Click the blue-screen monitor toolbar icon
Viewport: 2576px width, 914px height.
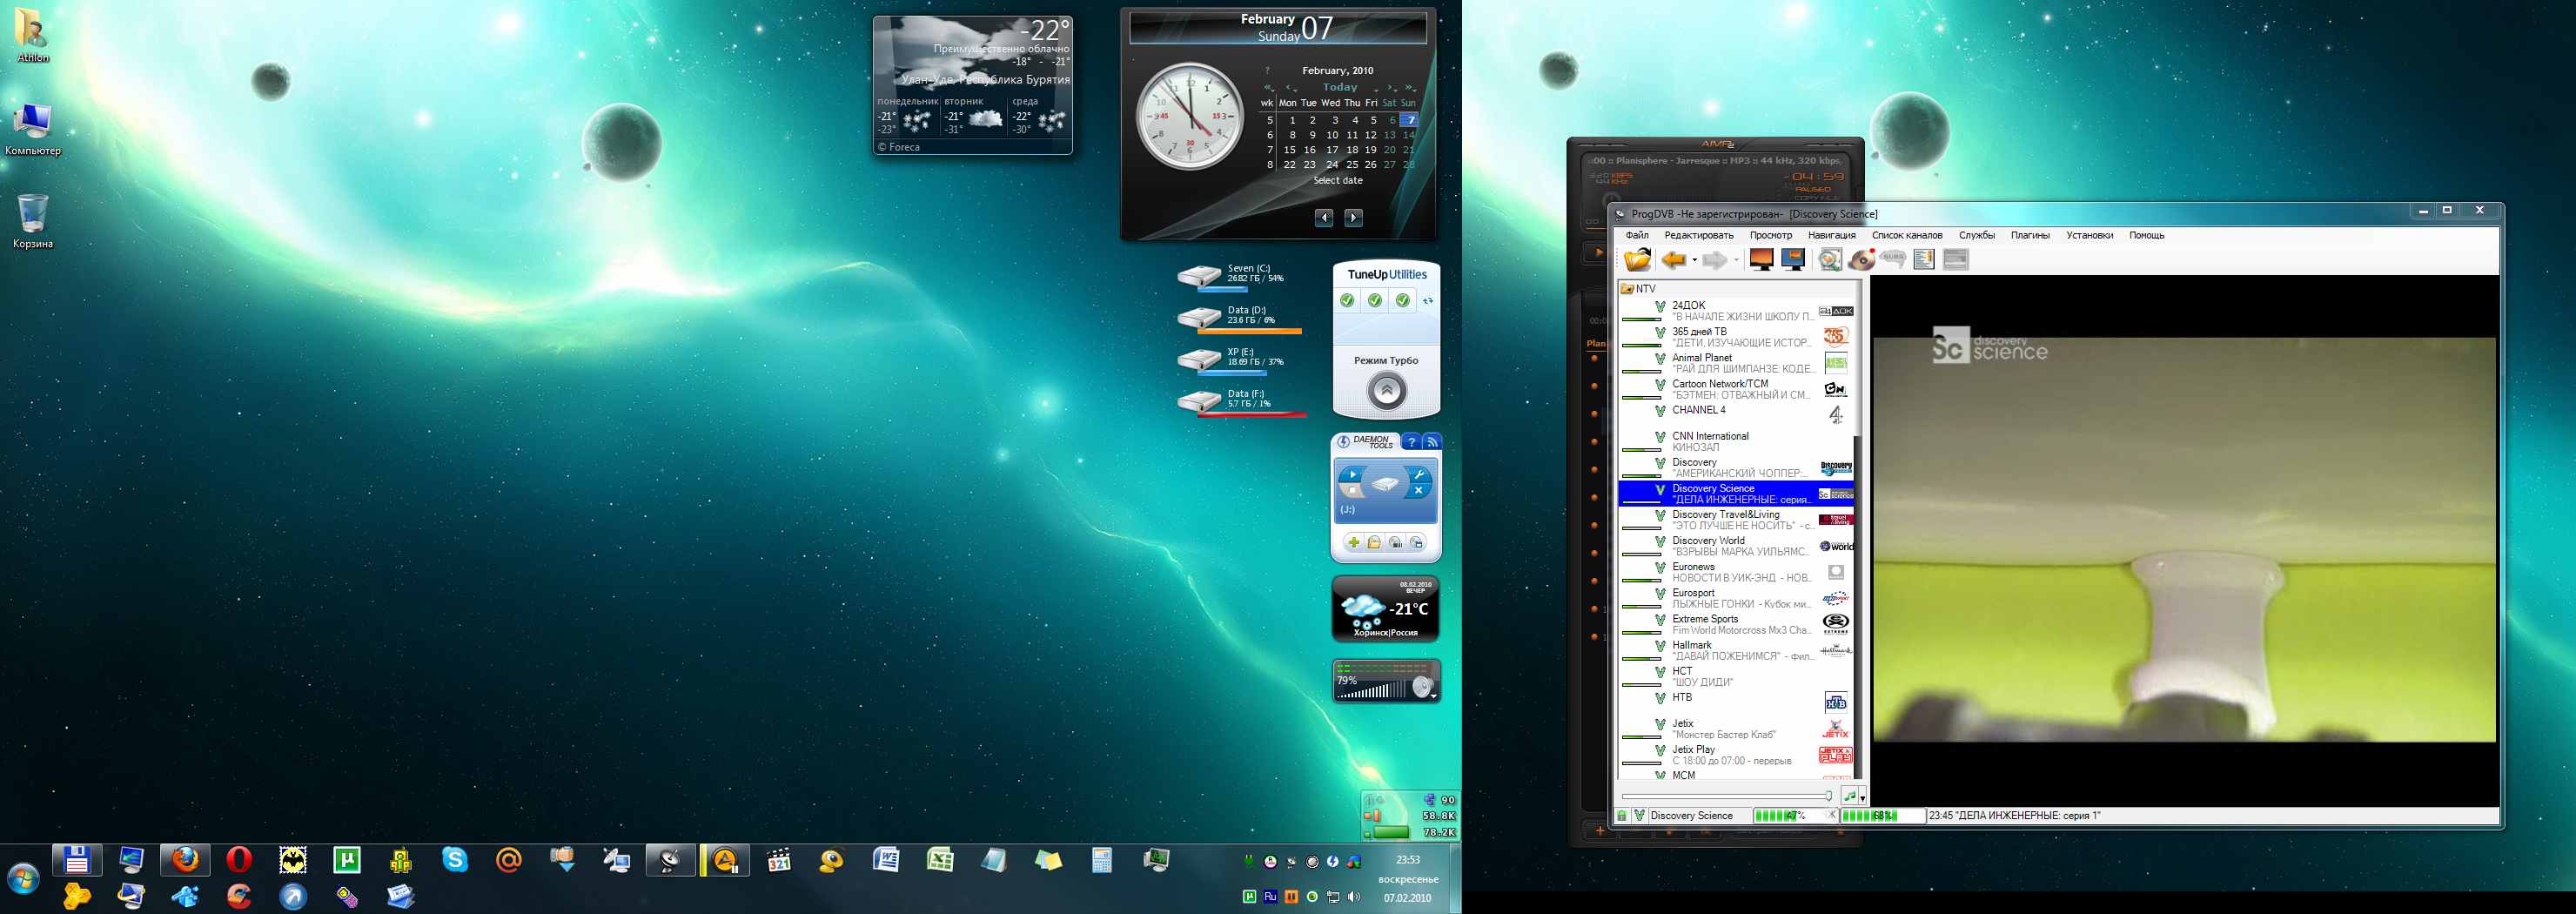point(1793,260)
